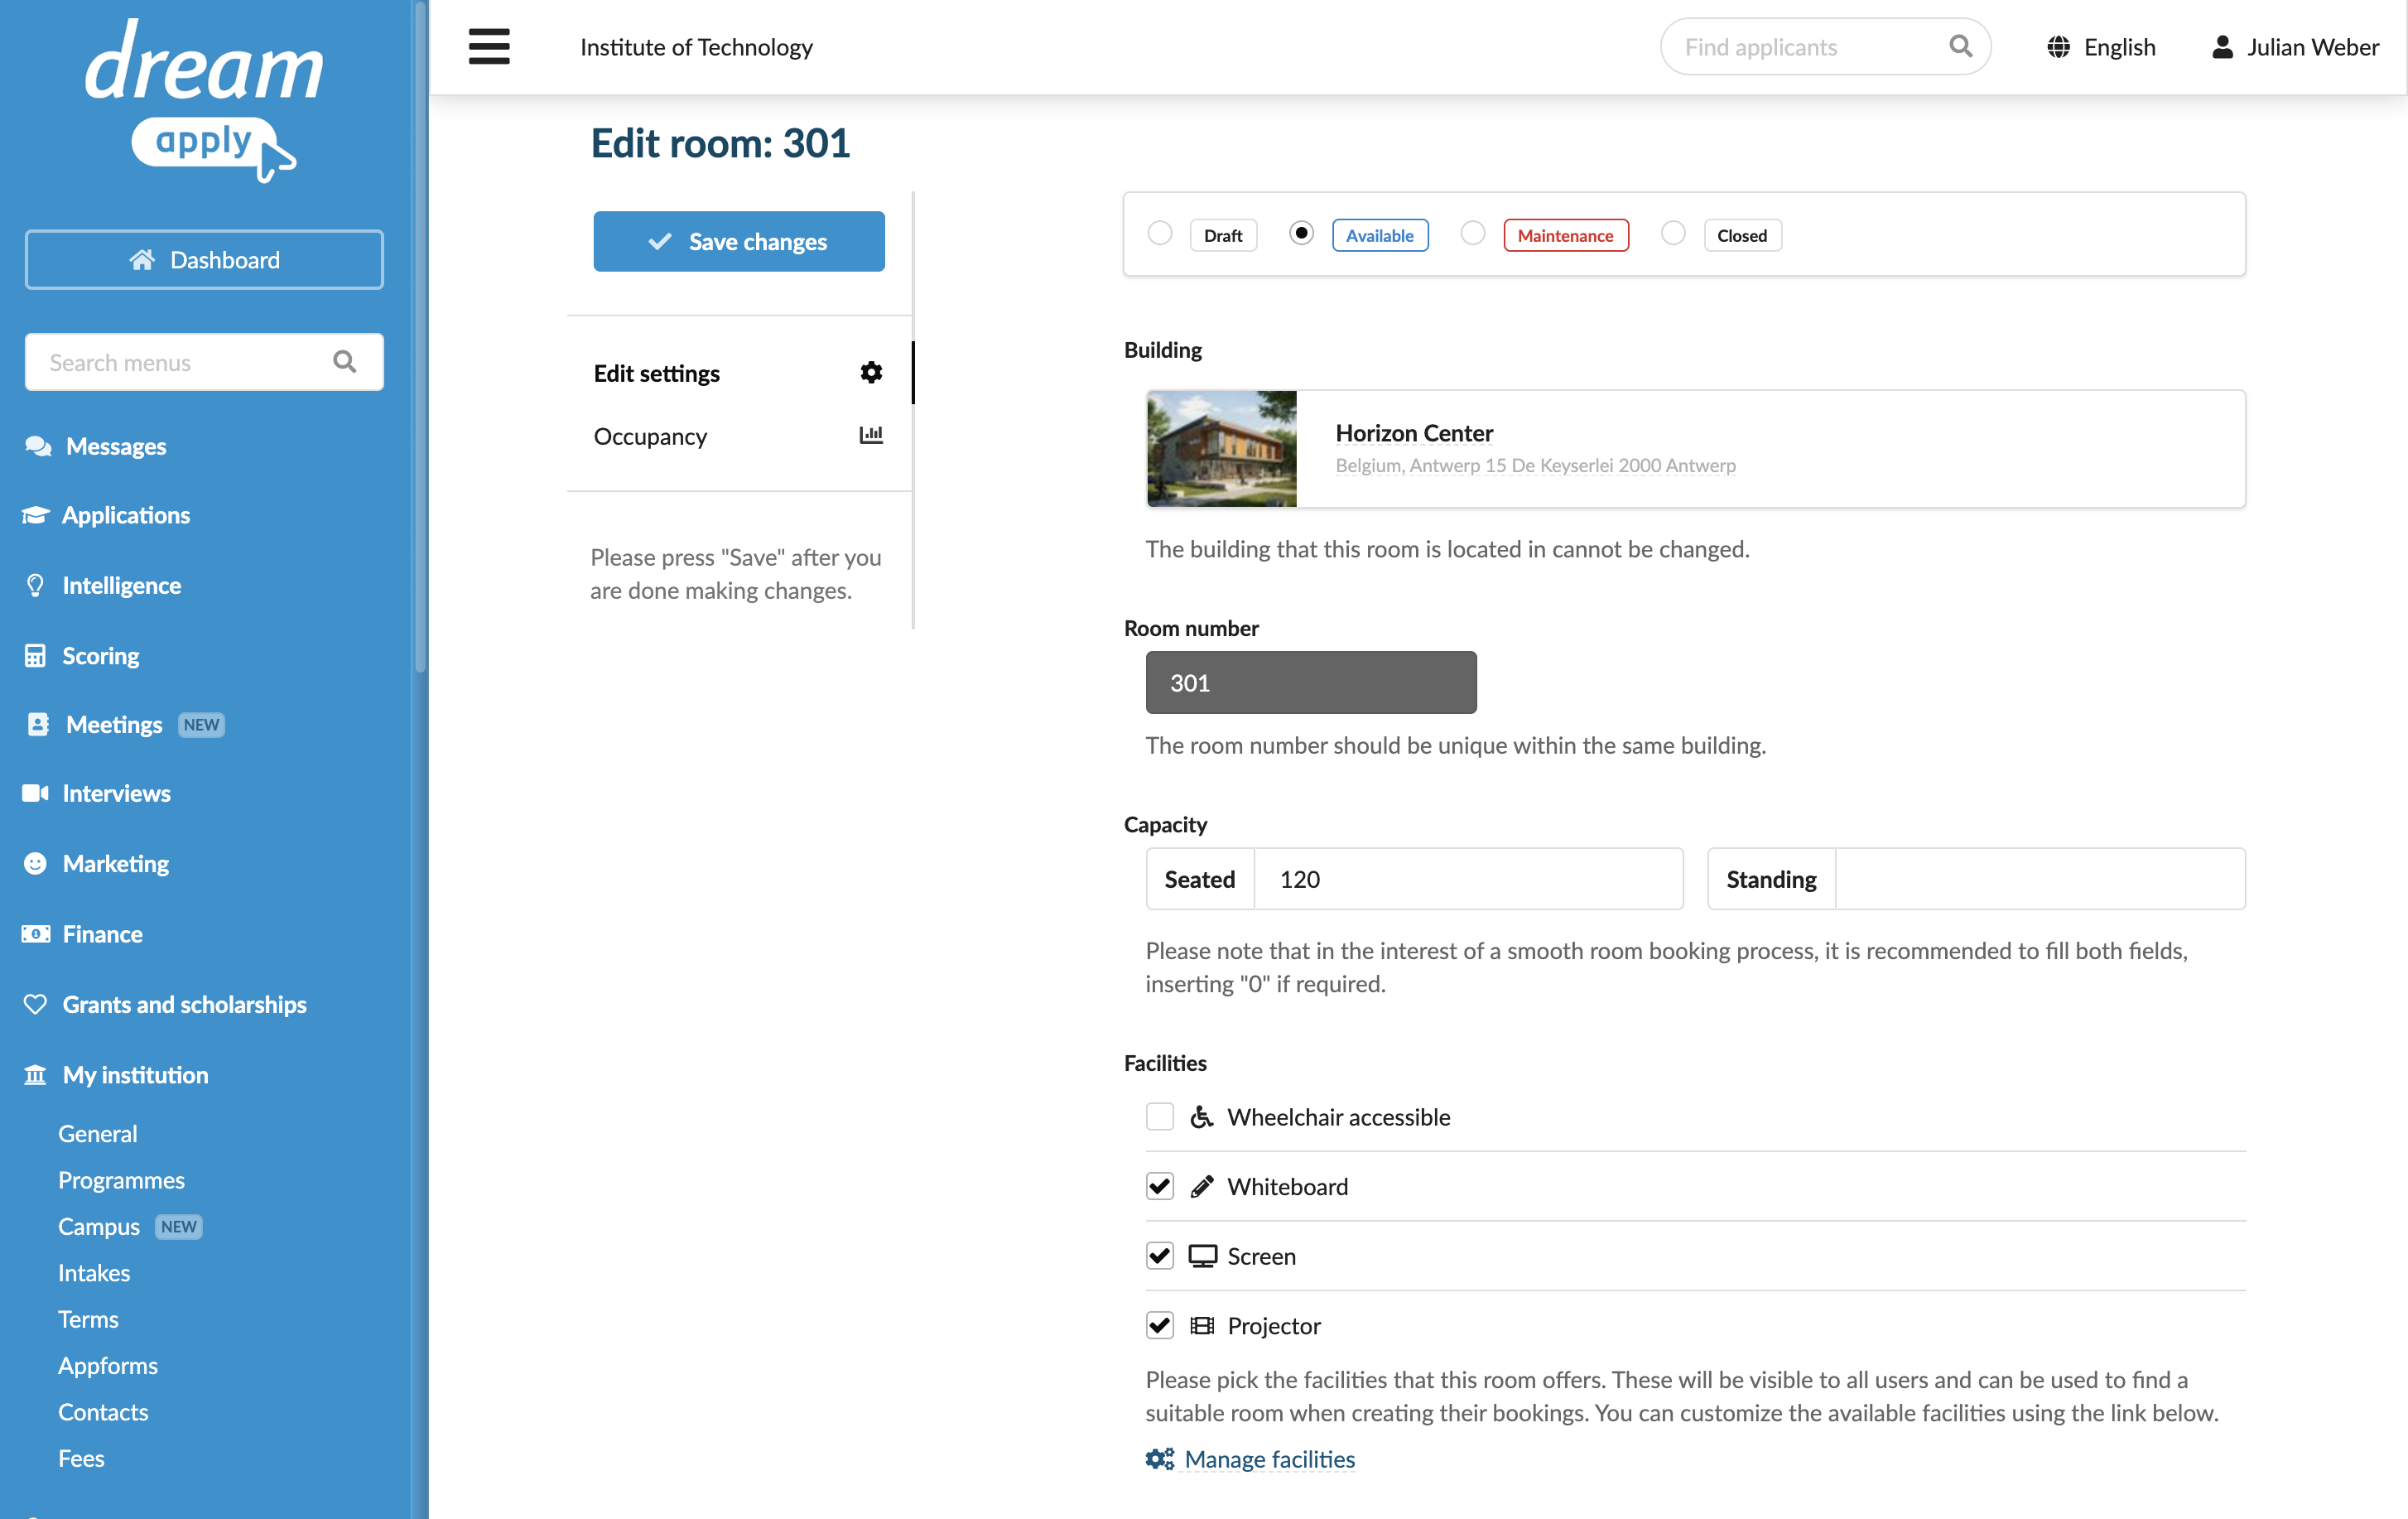Open the Contacts submenu link
2408x1519 pixels.
point(103,1412)
